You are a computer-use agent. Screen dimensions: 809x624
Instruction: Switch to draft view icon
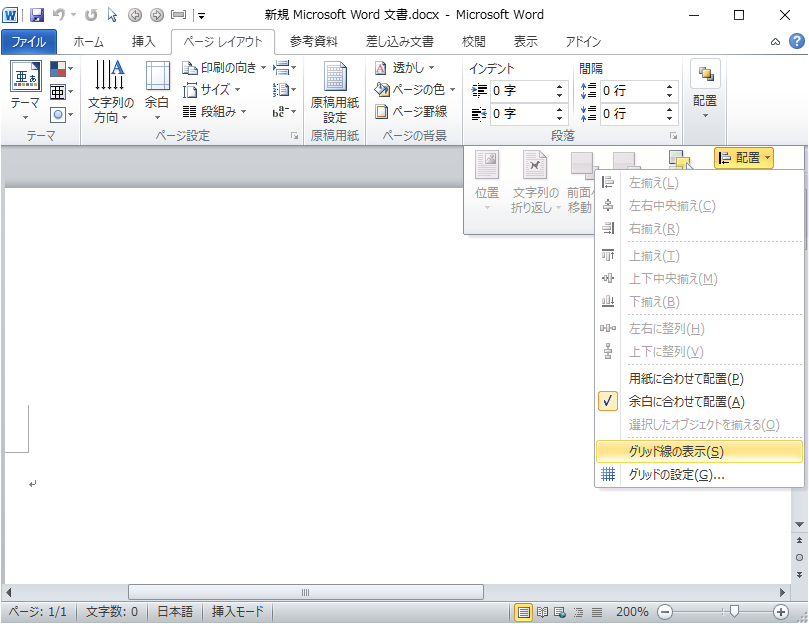(597, 612)
